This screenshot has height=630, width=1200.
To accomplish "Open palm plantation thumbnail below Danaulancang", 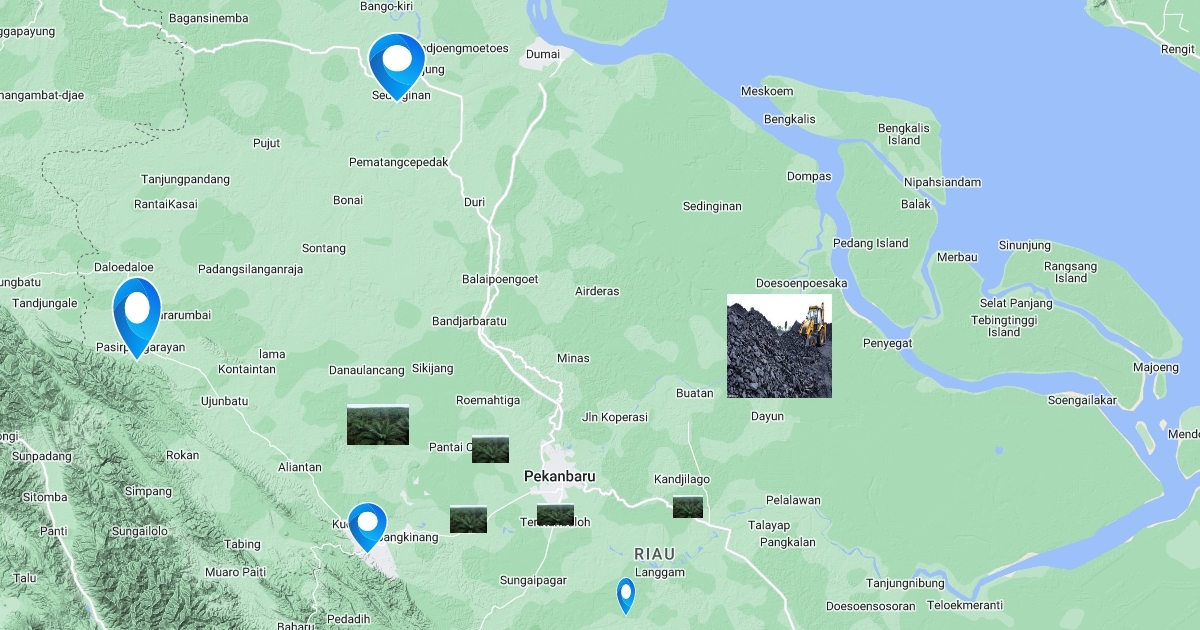I will click(x=378, y=425).
